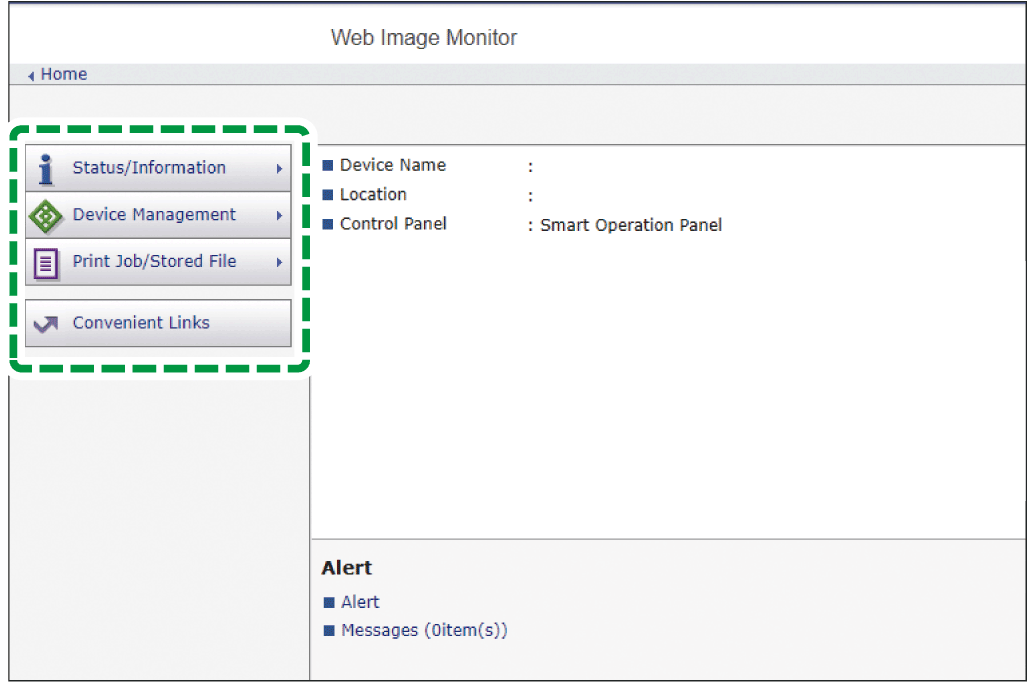The image size is (1028, 683).
Task: Click the Web Image Monitor title bar
Action: click(x=423, y=37)
